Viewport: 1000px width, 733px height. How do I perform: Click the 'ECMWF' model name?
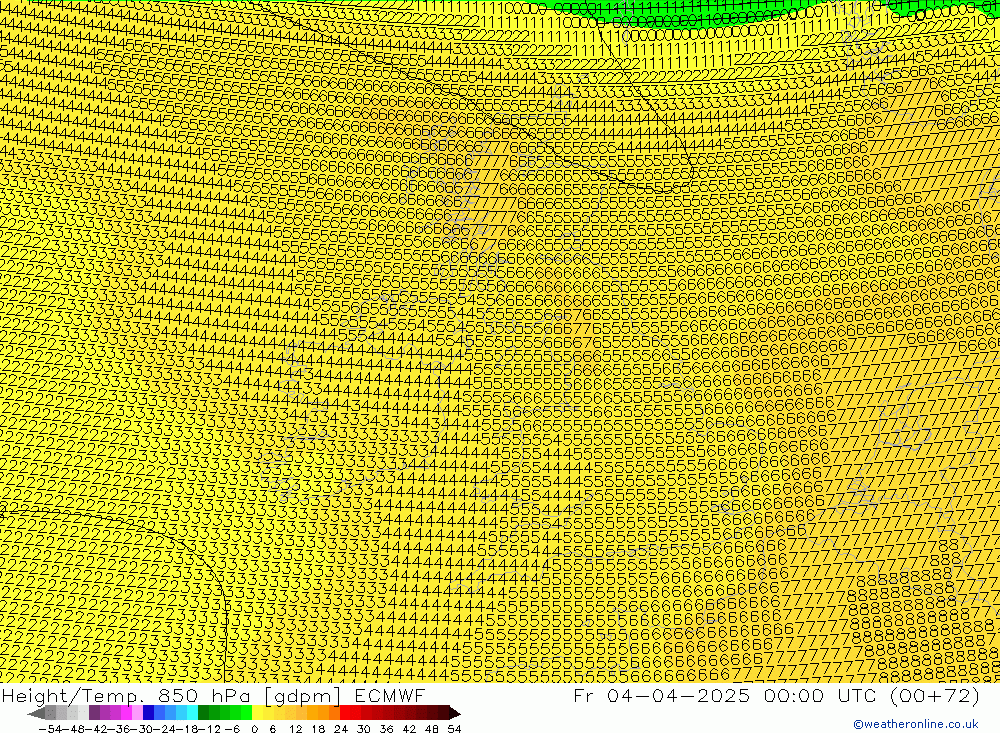[390, 695]
